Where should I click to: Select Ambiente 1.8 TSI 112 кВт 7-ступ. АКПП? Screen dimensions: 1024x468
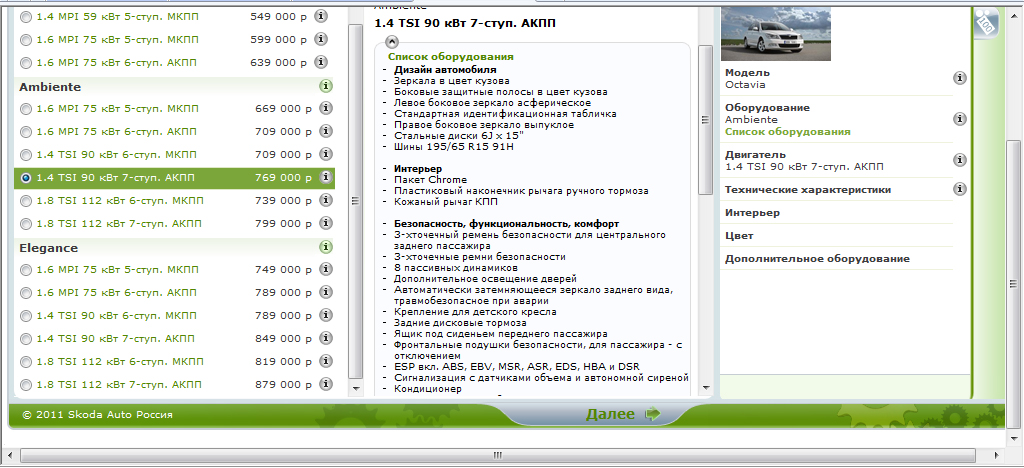(26, 224)
